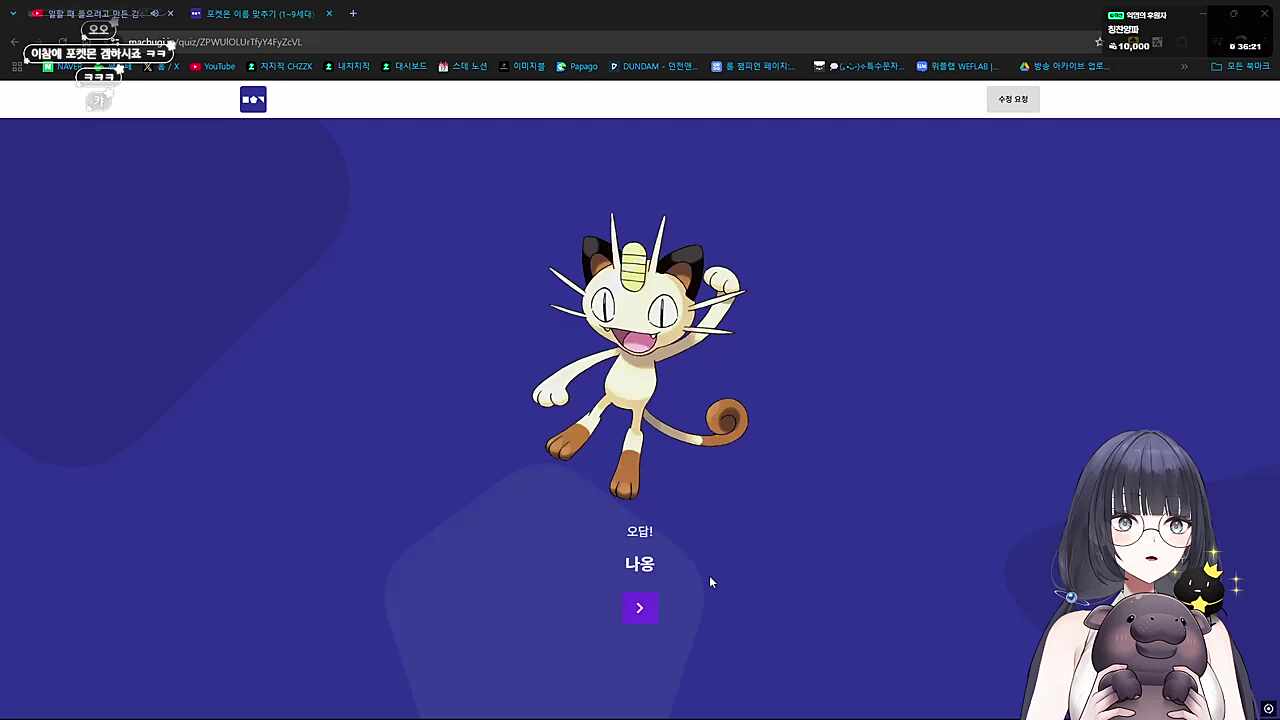
Task: Open the 특수문자 bookmark
Action: pos(859,66)
